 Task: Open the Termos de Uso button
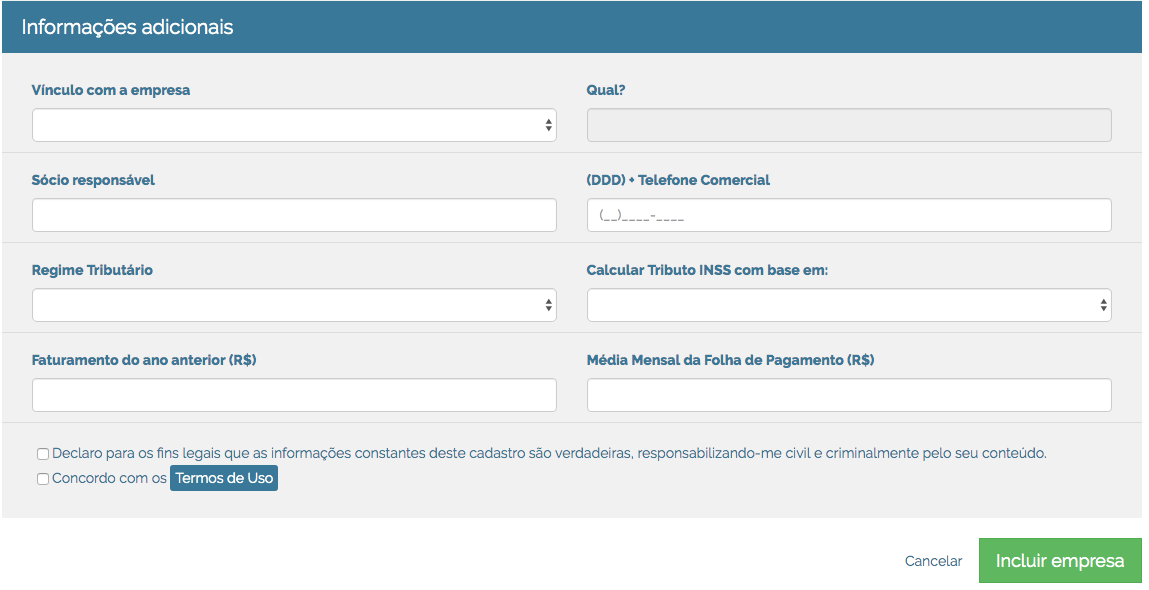tap(224, 478)
